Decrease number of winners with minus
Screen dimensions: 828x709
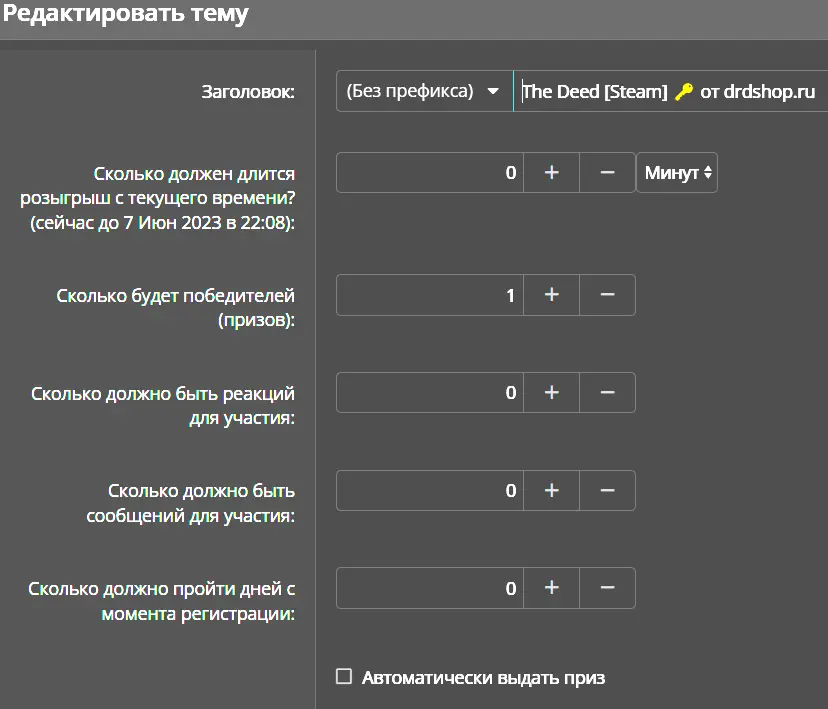607,295
